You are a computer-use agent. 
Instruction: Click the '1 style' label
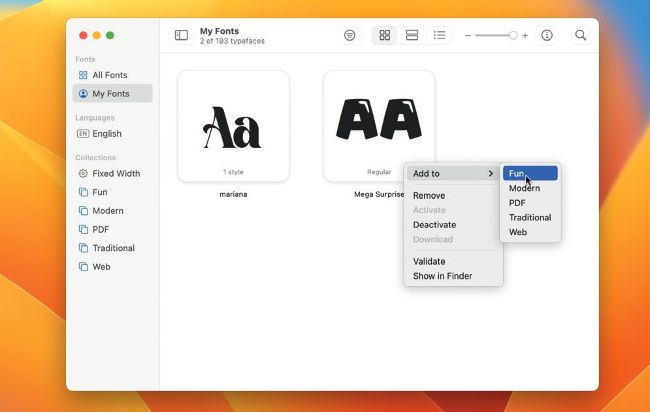(233, 172)
